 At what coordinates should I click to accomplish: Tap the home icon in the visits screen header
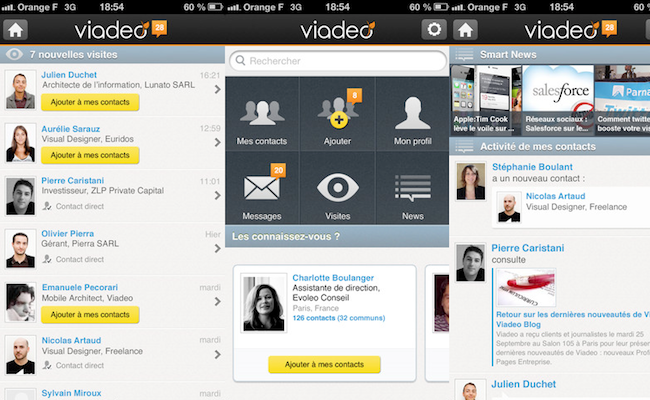click(15, 29)
